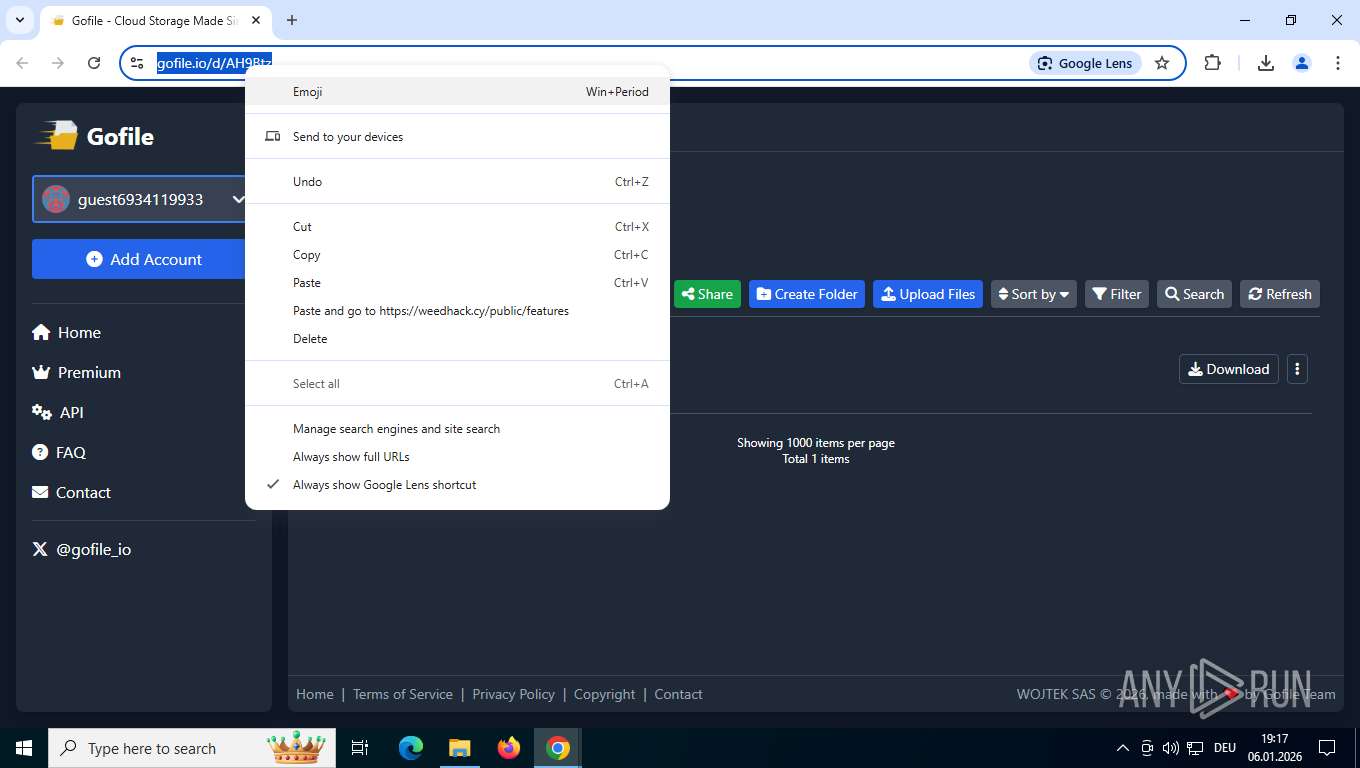Open File Explorer from taskbar
This screenshot has height=768, width=1360.
[460, 748]
